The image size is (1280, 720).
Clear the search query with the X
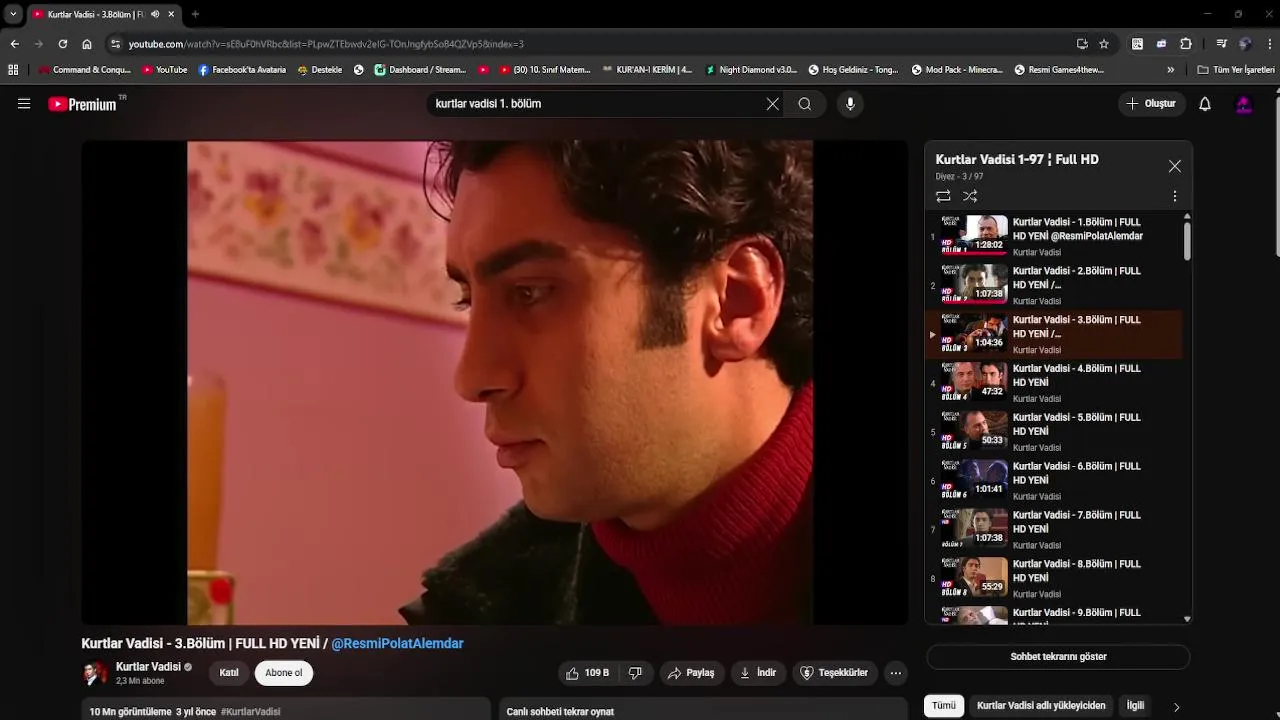772,104
